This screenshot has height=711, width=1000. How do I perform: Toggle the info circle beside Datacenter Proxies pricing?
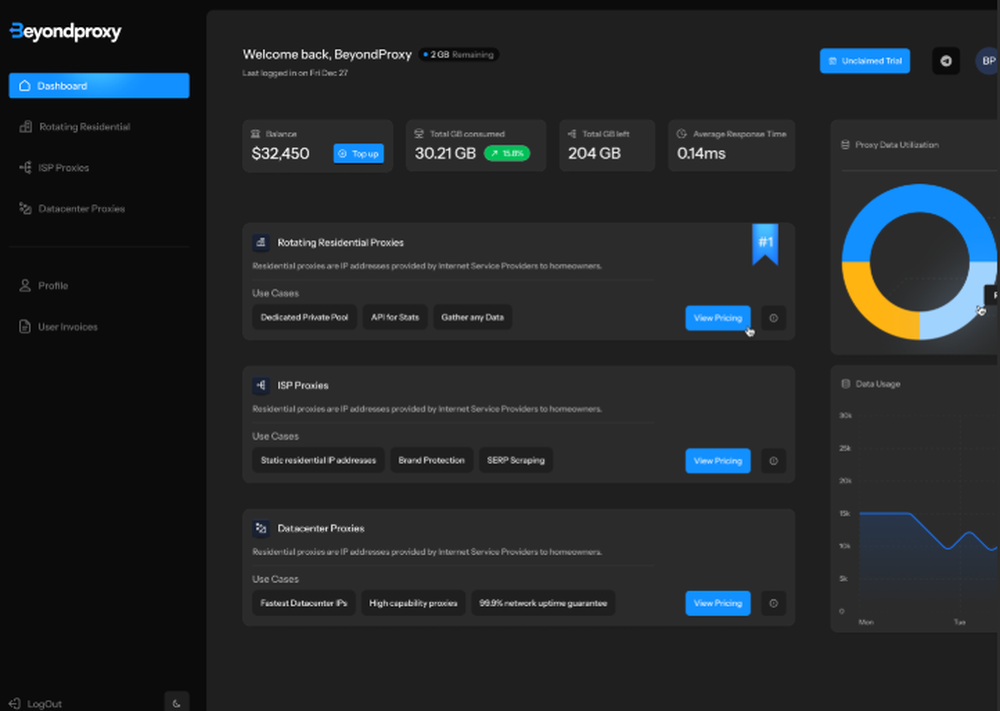(x=773, y=603)
